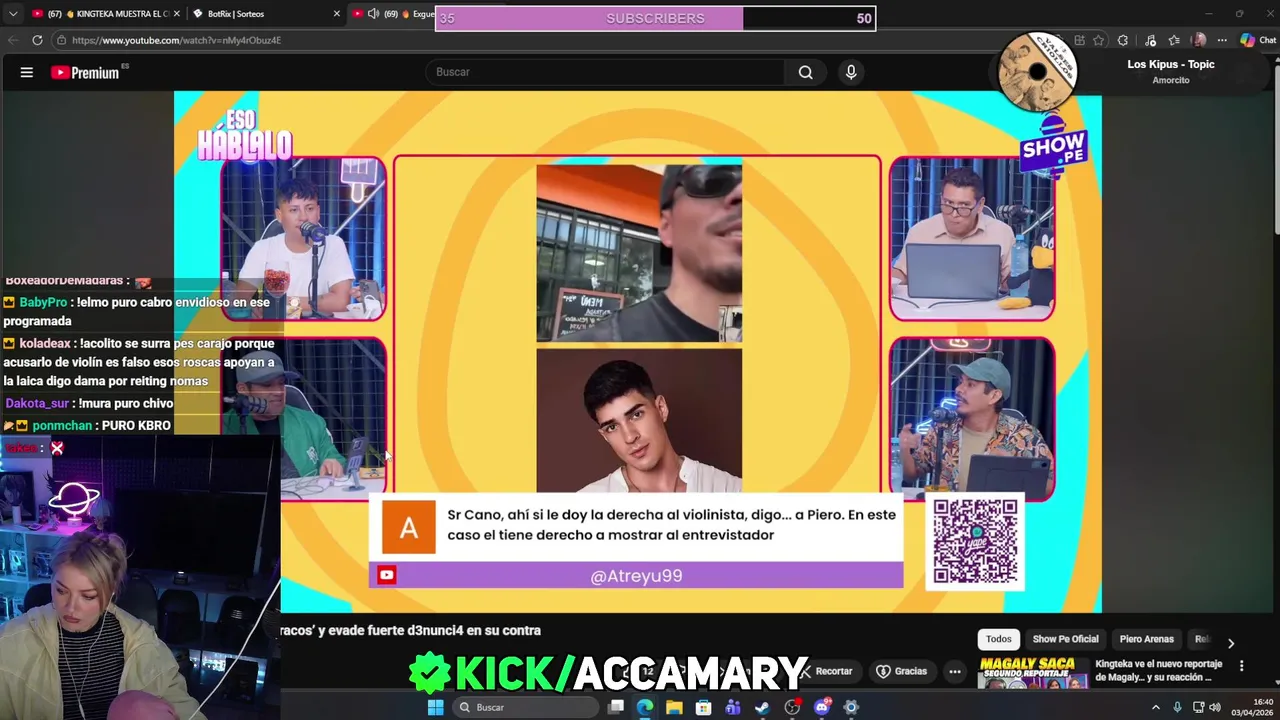This screenshot has height=720, width=1280.
Task: Click the system tray microphone icon
Action: coord(1177,707)
